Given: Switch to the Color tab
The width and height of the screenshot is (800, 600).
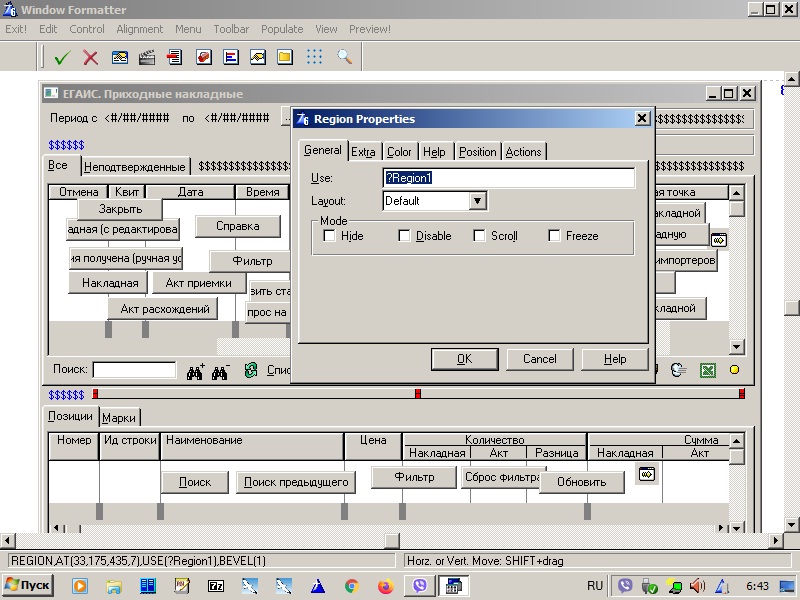Looking at the screenshot, I should (399, 152).
